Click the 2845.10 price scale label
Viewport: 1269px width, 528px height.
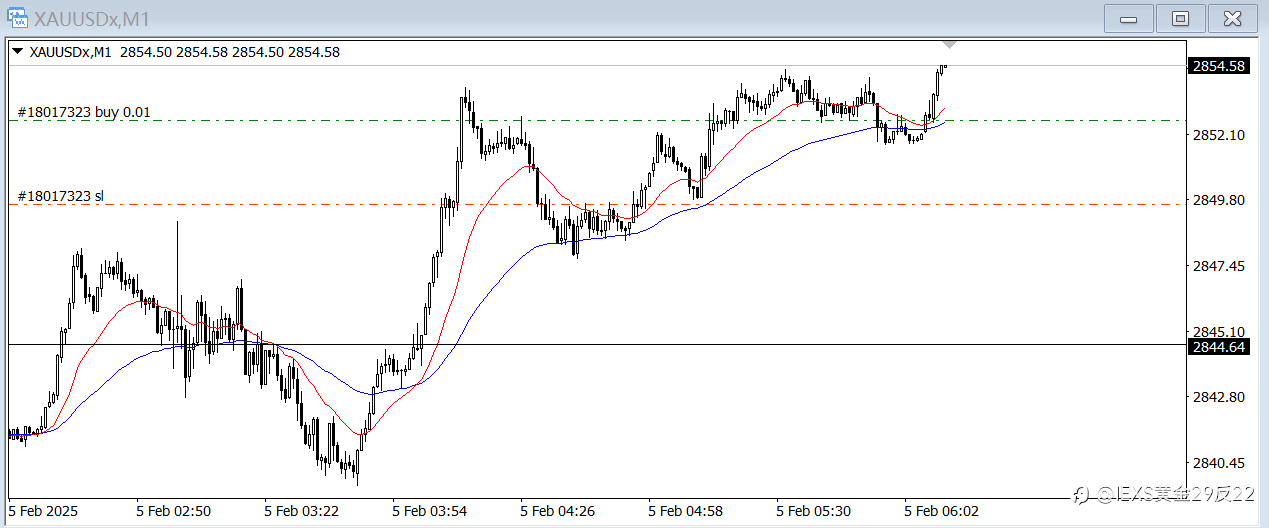1218,331
